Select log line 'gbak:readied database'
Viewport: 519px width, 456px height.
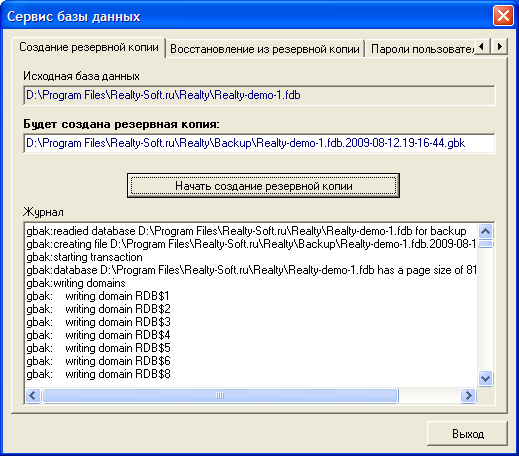246,231
